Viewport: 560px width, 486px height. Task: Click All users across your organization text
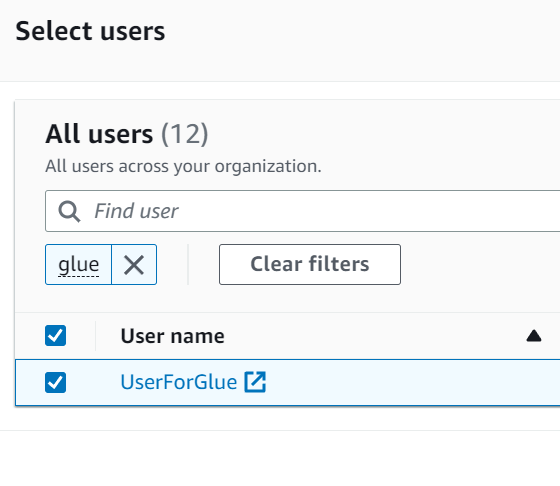click(x=183, y=166)
